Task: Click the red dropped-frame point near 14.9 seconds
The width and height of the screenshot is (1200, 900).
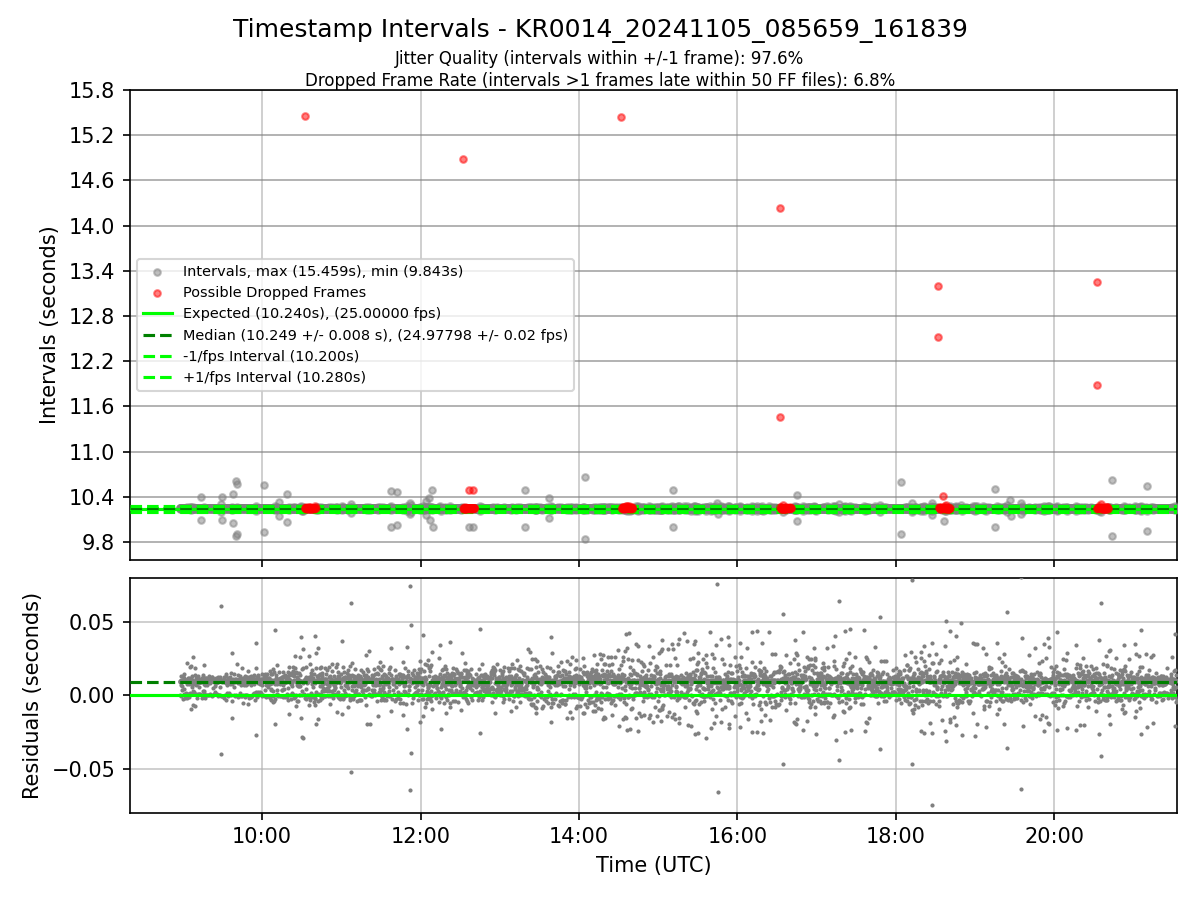Action: click(463, 159)
